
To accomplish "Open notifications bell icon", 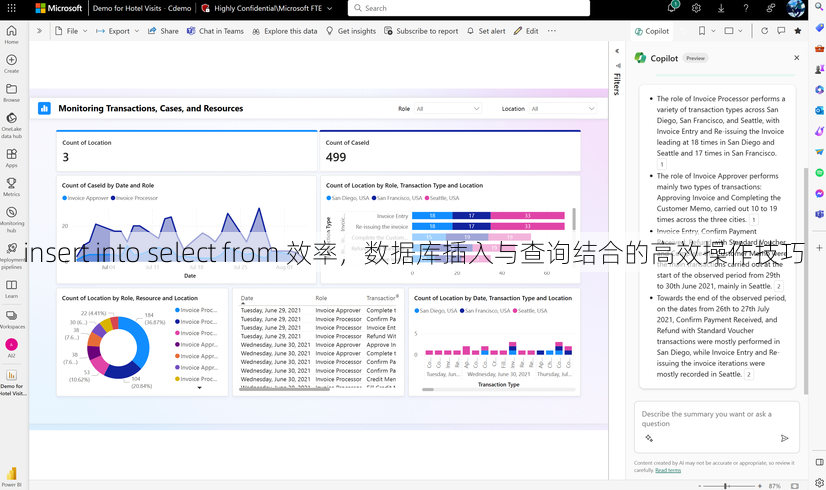I will pos(671,8).
